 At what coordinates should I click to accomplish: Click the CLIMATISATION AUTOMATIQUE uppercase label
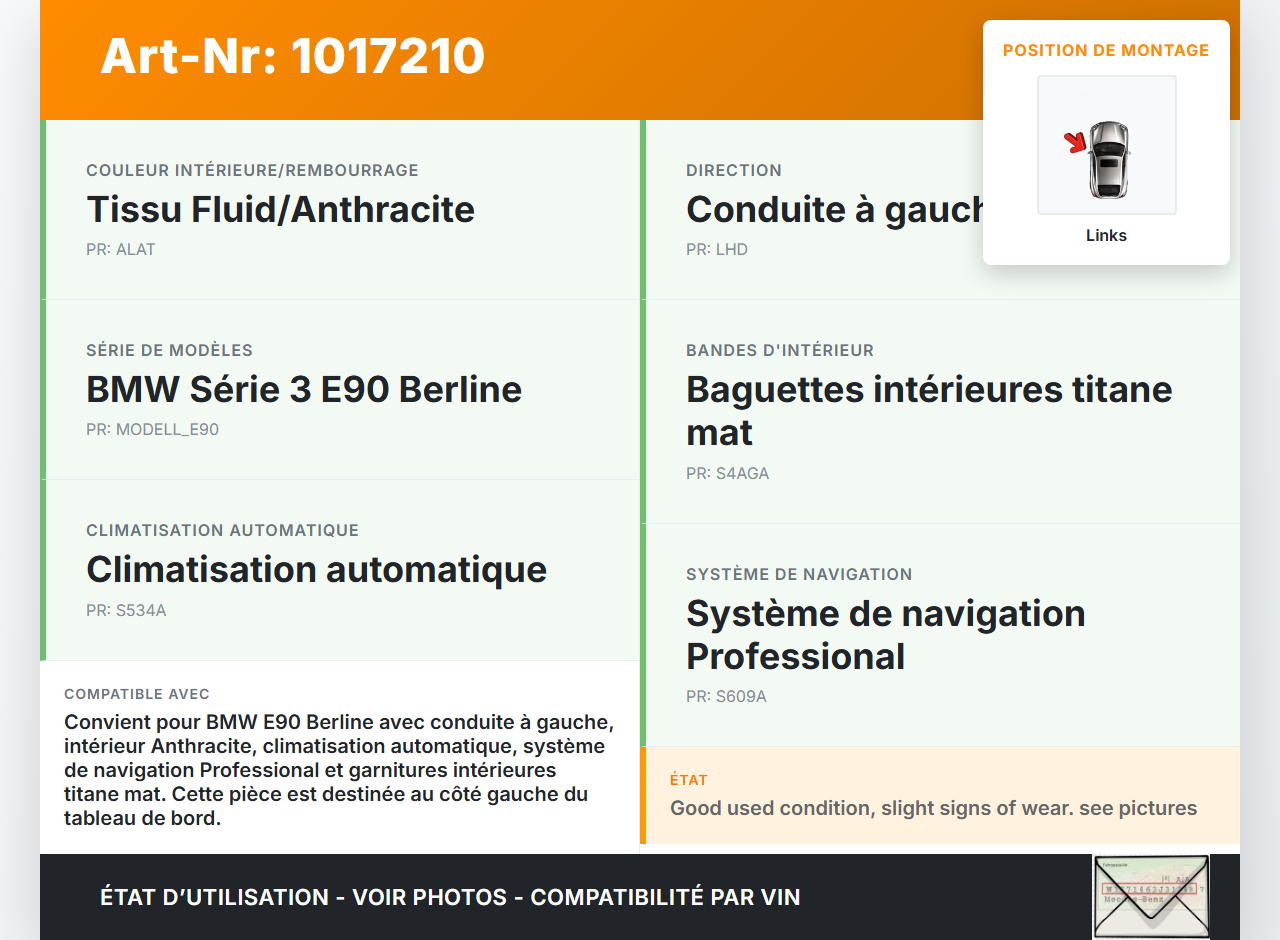coord(222,530)
